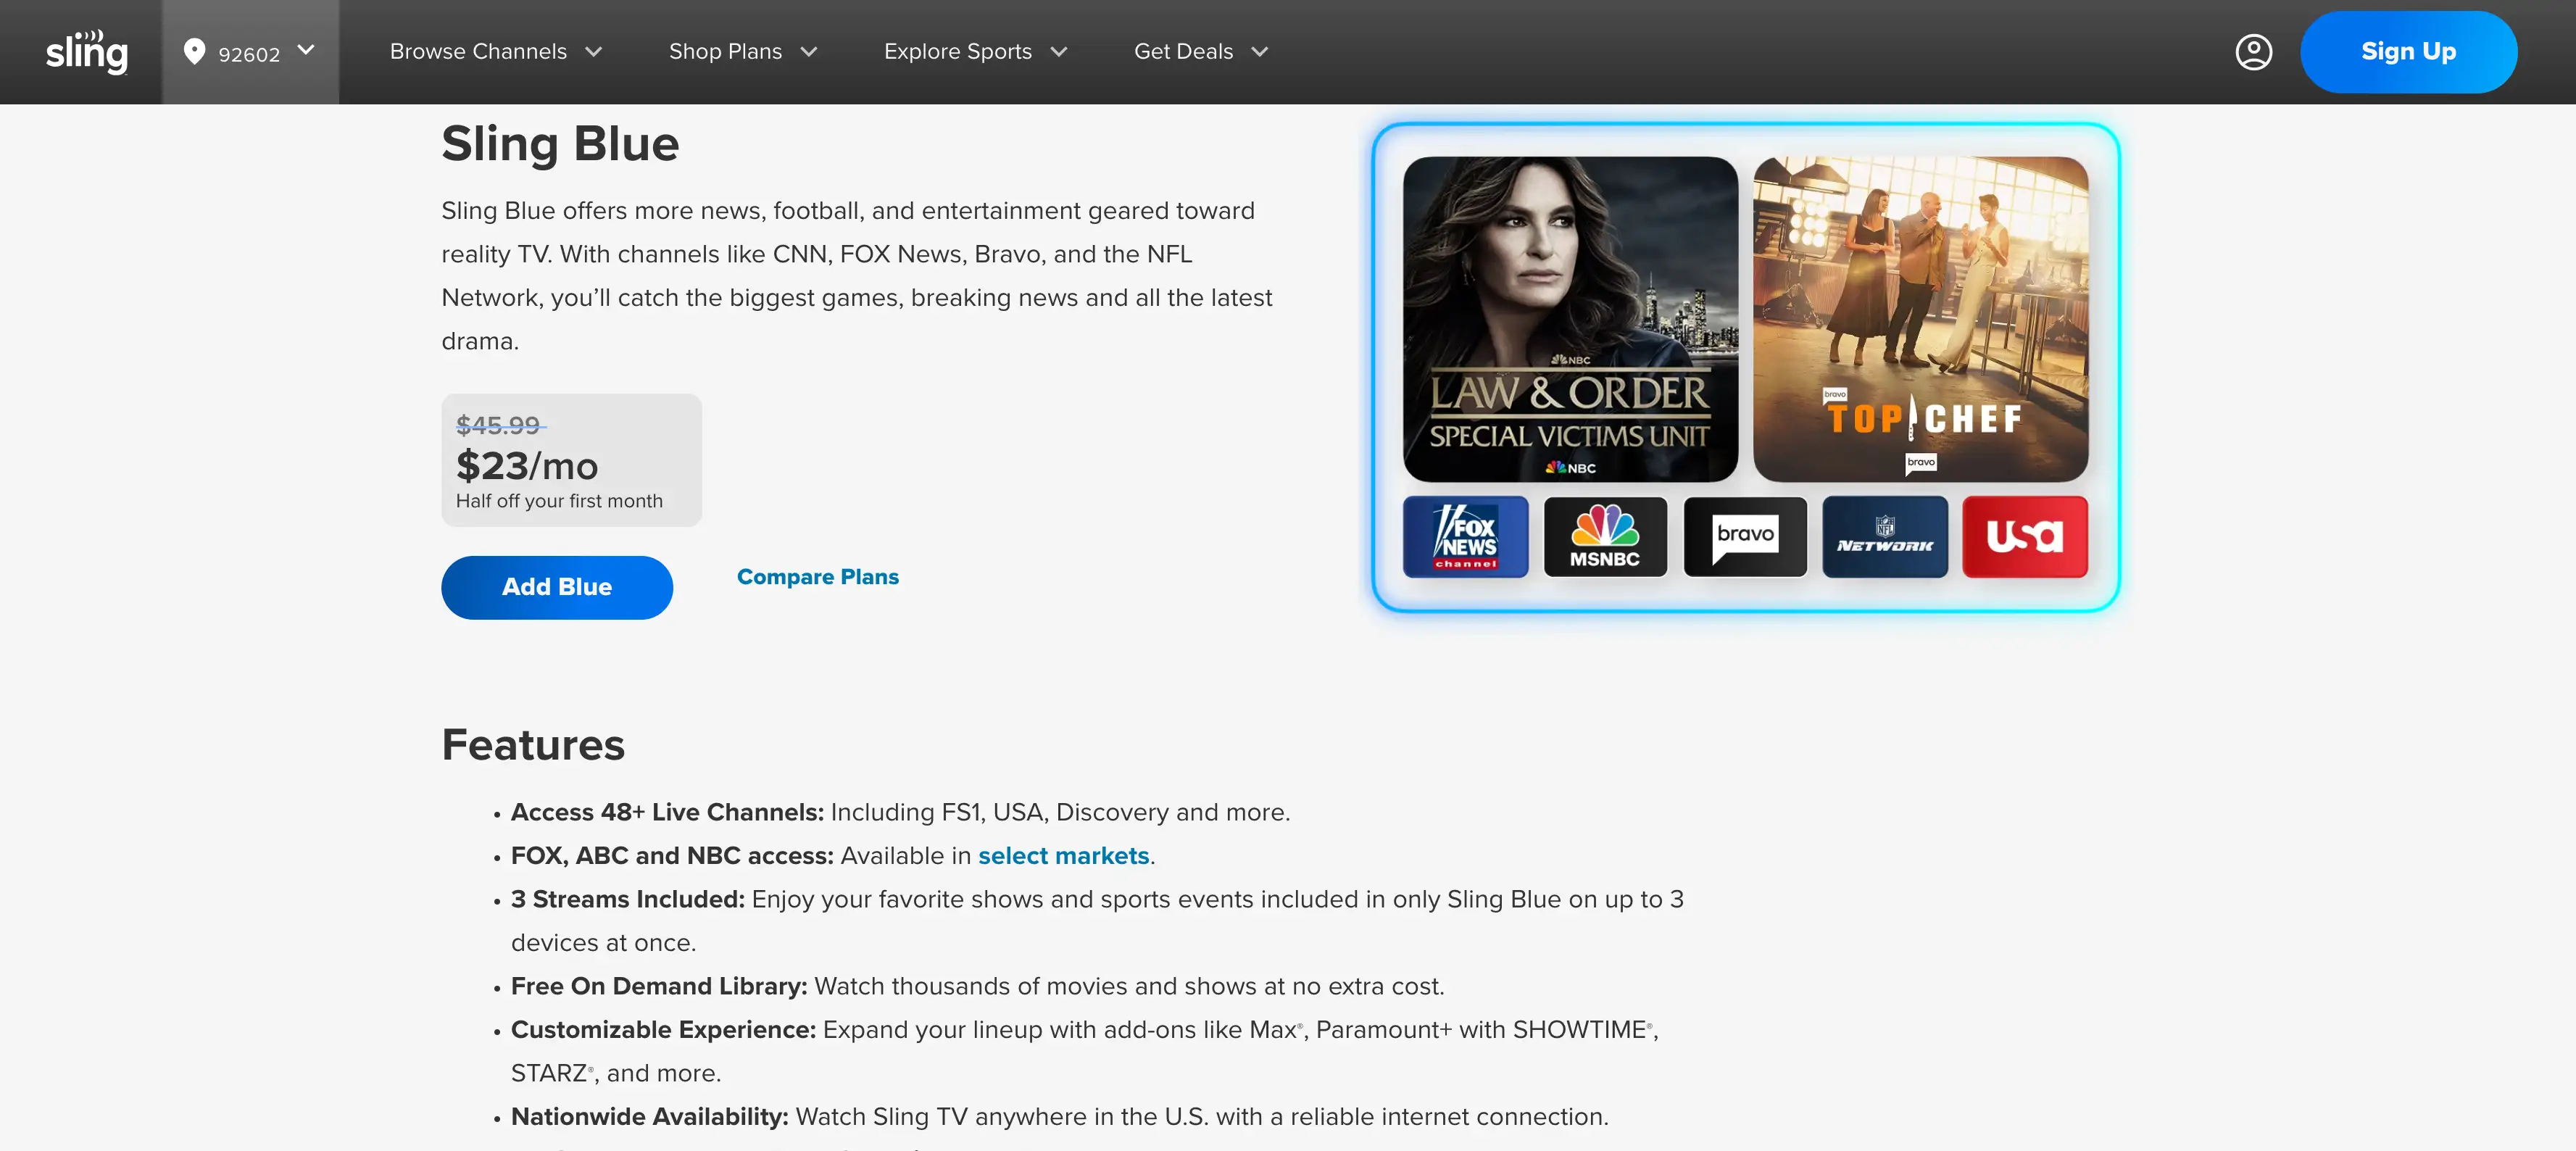
Task: Open the Get Deals menu
Action: pos(1183,51)
